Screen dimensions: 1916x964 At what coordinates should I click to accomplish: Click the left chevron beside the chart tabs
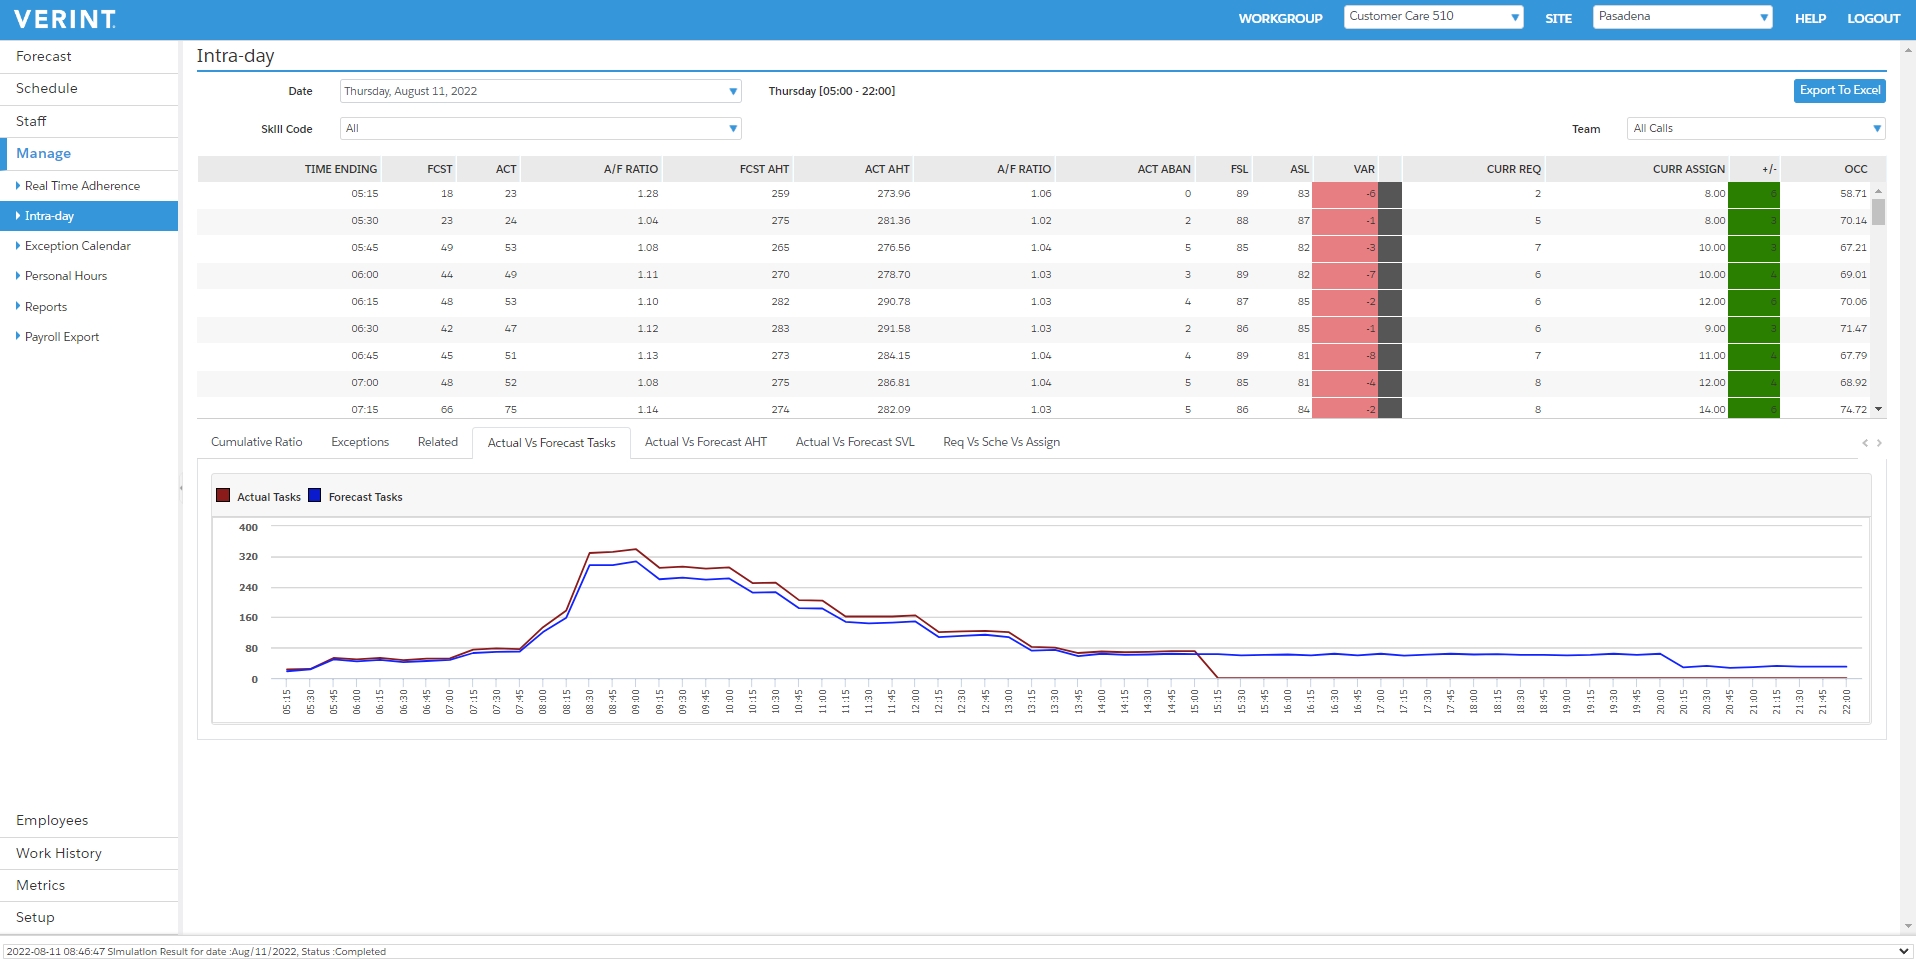tap(1864, 442)
